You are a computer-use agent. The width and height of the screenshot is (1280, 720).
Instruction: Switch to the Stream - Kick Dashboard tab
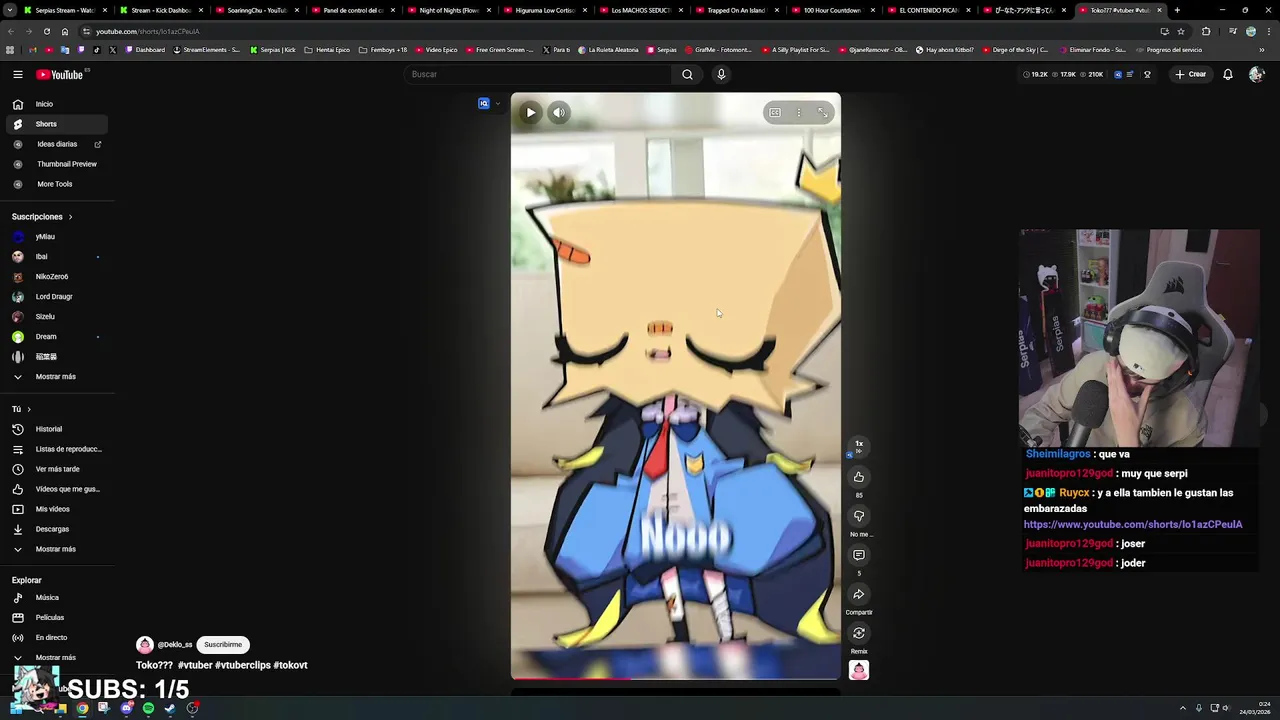coord(160,10)
